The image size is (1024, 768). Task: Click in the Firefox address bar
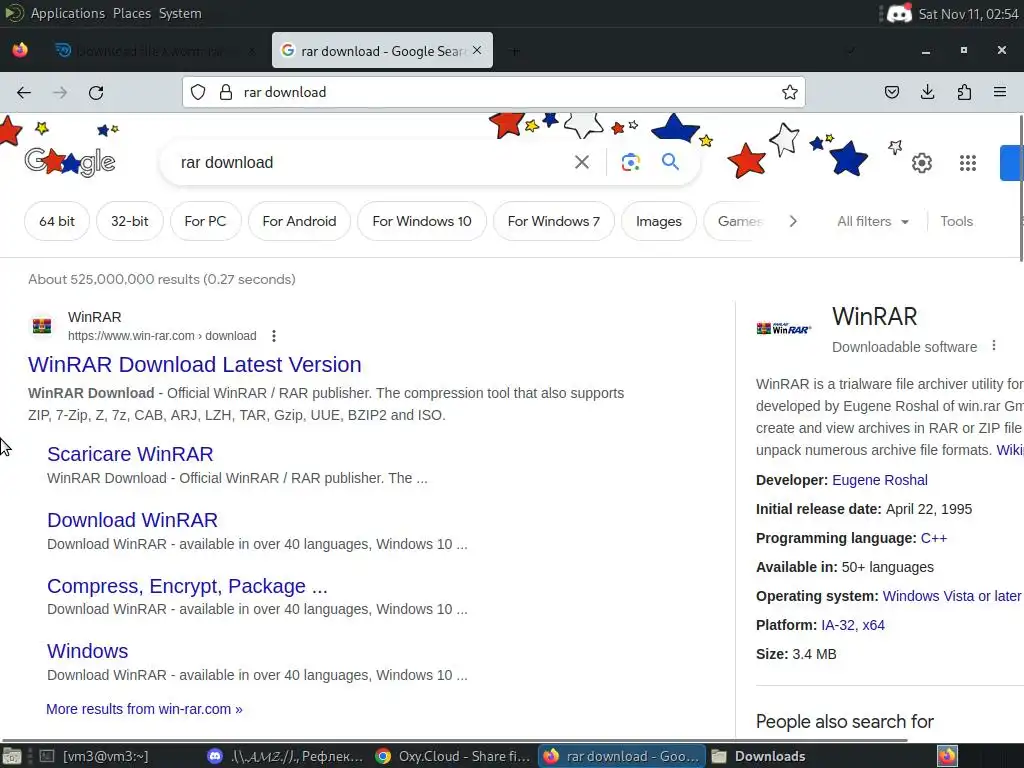pos(493,93)
